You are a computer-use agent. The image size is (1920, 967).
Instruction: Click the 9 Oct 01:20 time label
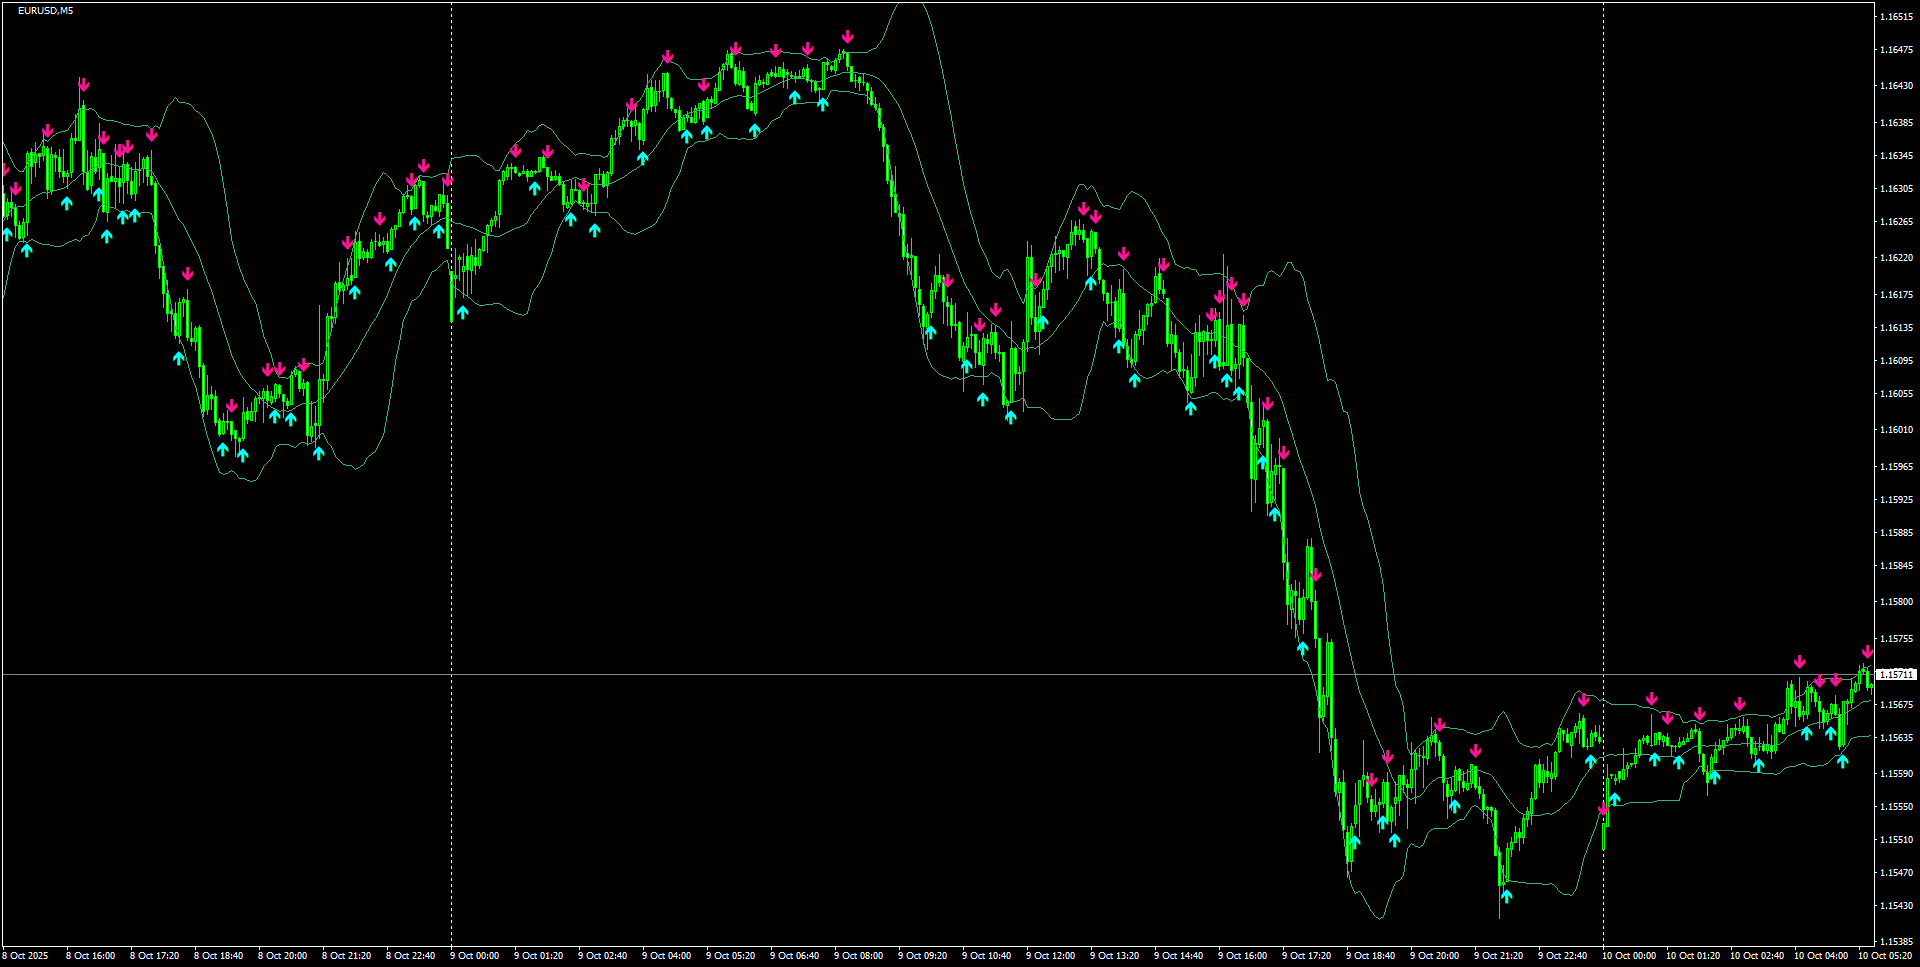pyautogui.click(x=538, y=956)
